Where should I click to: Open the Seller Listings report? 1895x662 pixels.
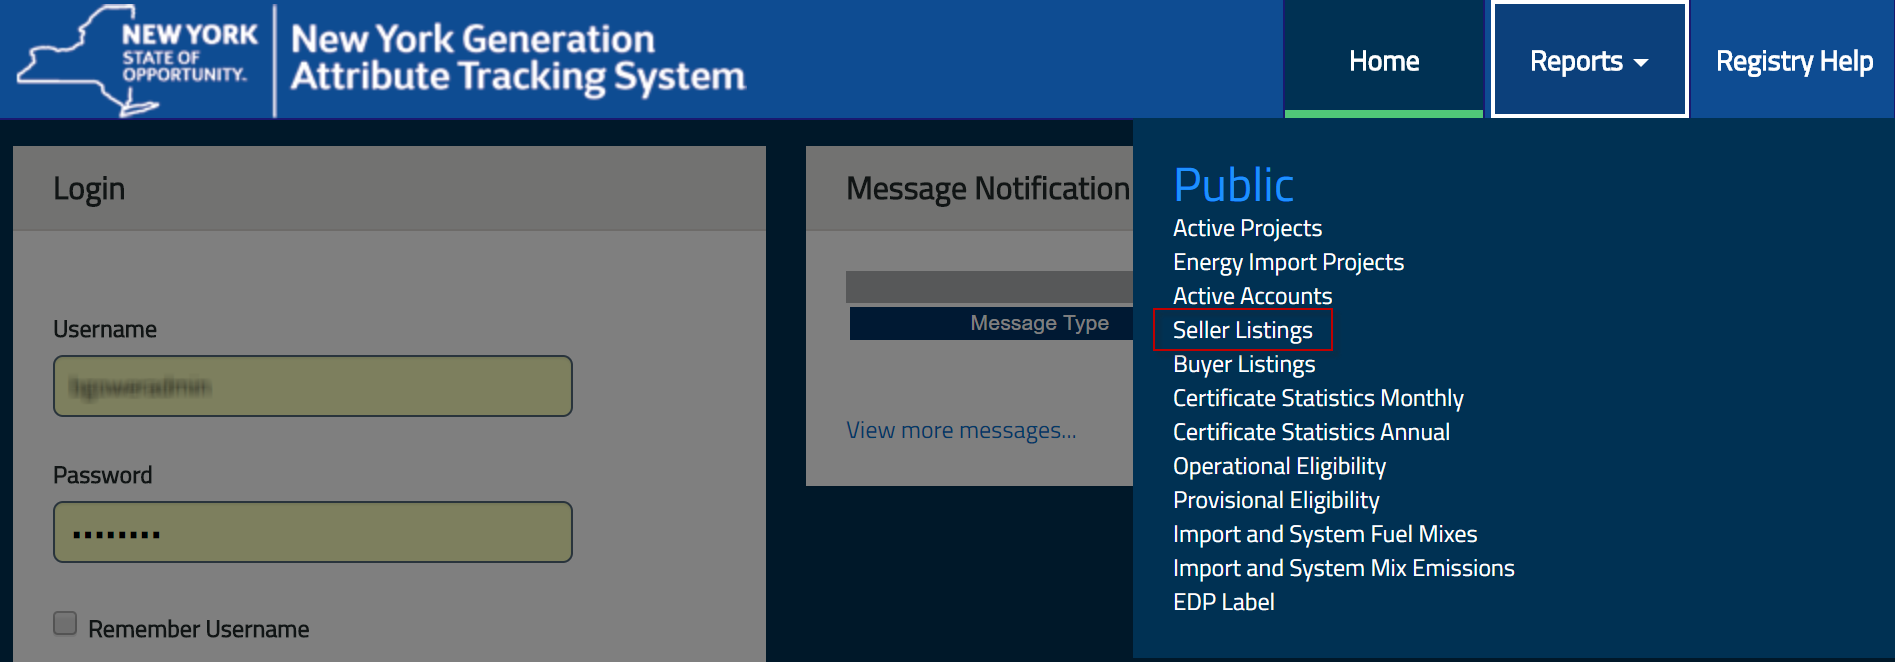1242,330
